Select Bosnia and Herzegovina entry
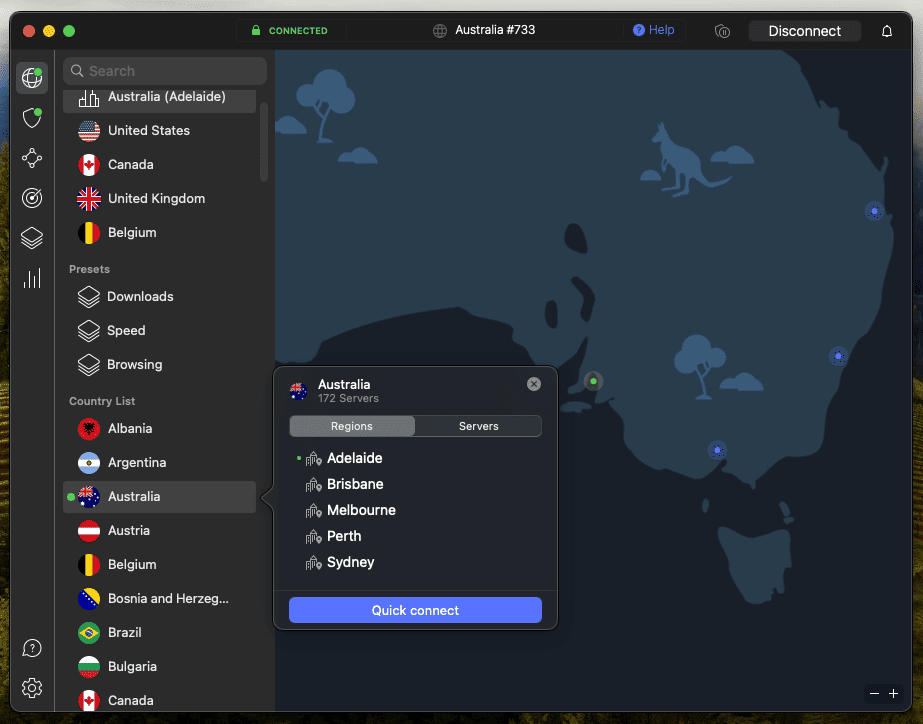923x724 pixels. click(160, 599)
